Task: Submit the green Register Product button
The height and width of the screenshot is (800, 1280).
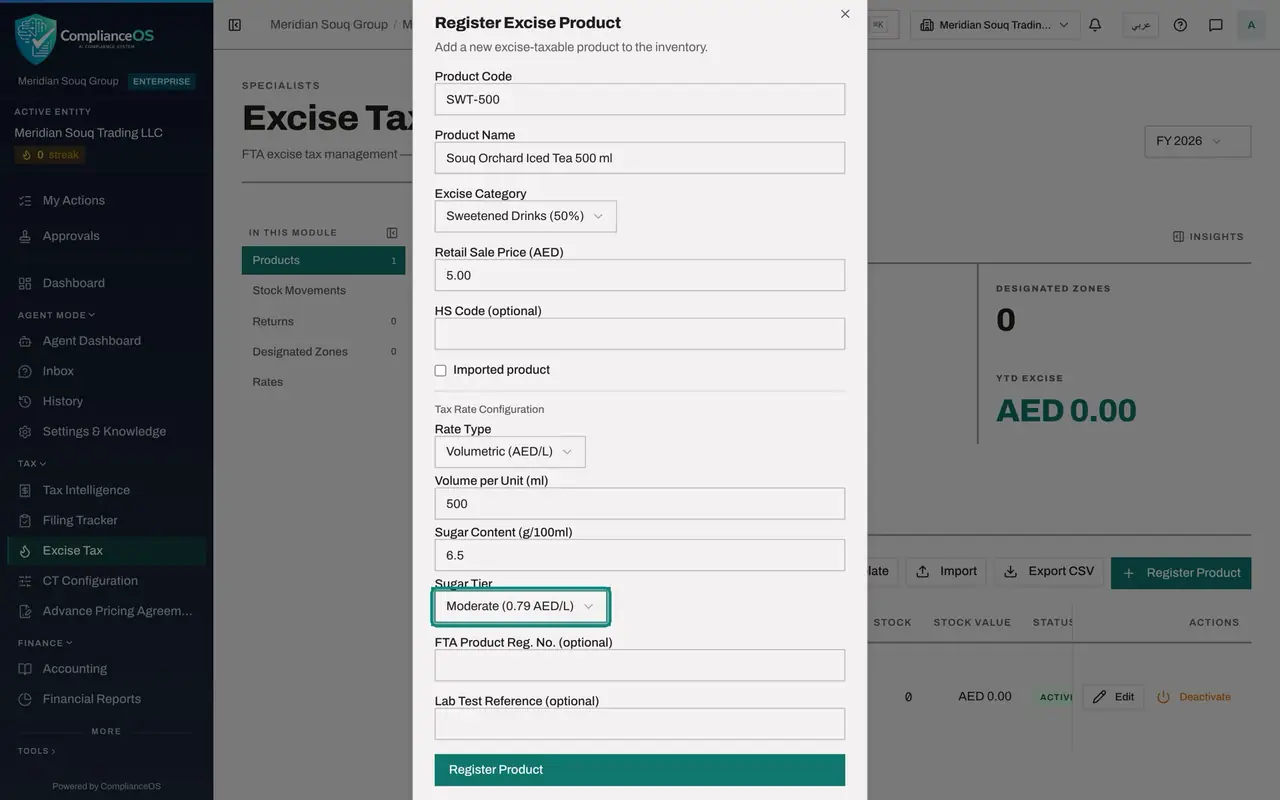Action: (x=640, y=770)
